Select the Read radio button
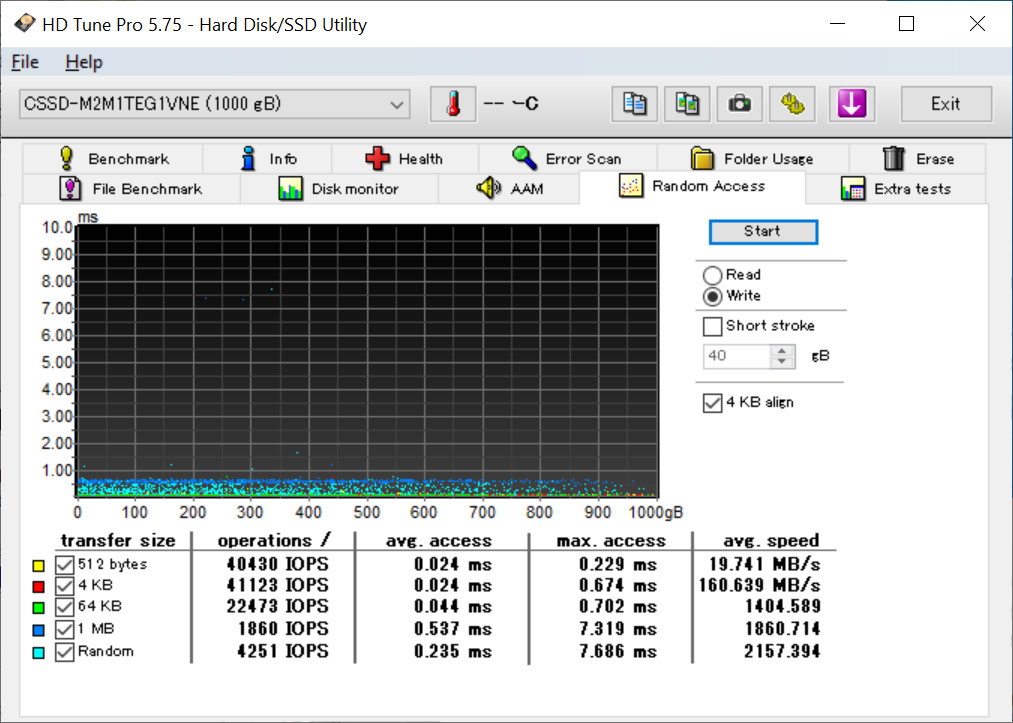 coord(712,275)
